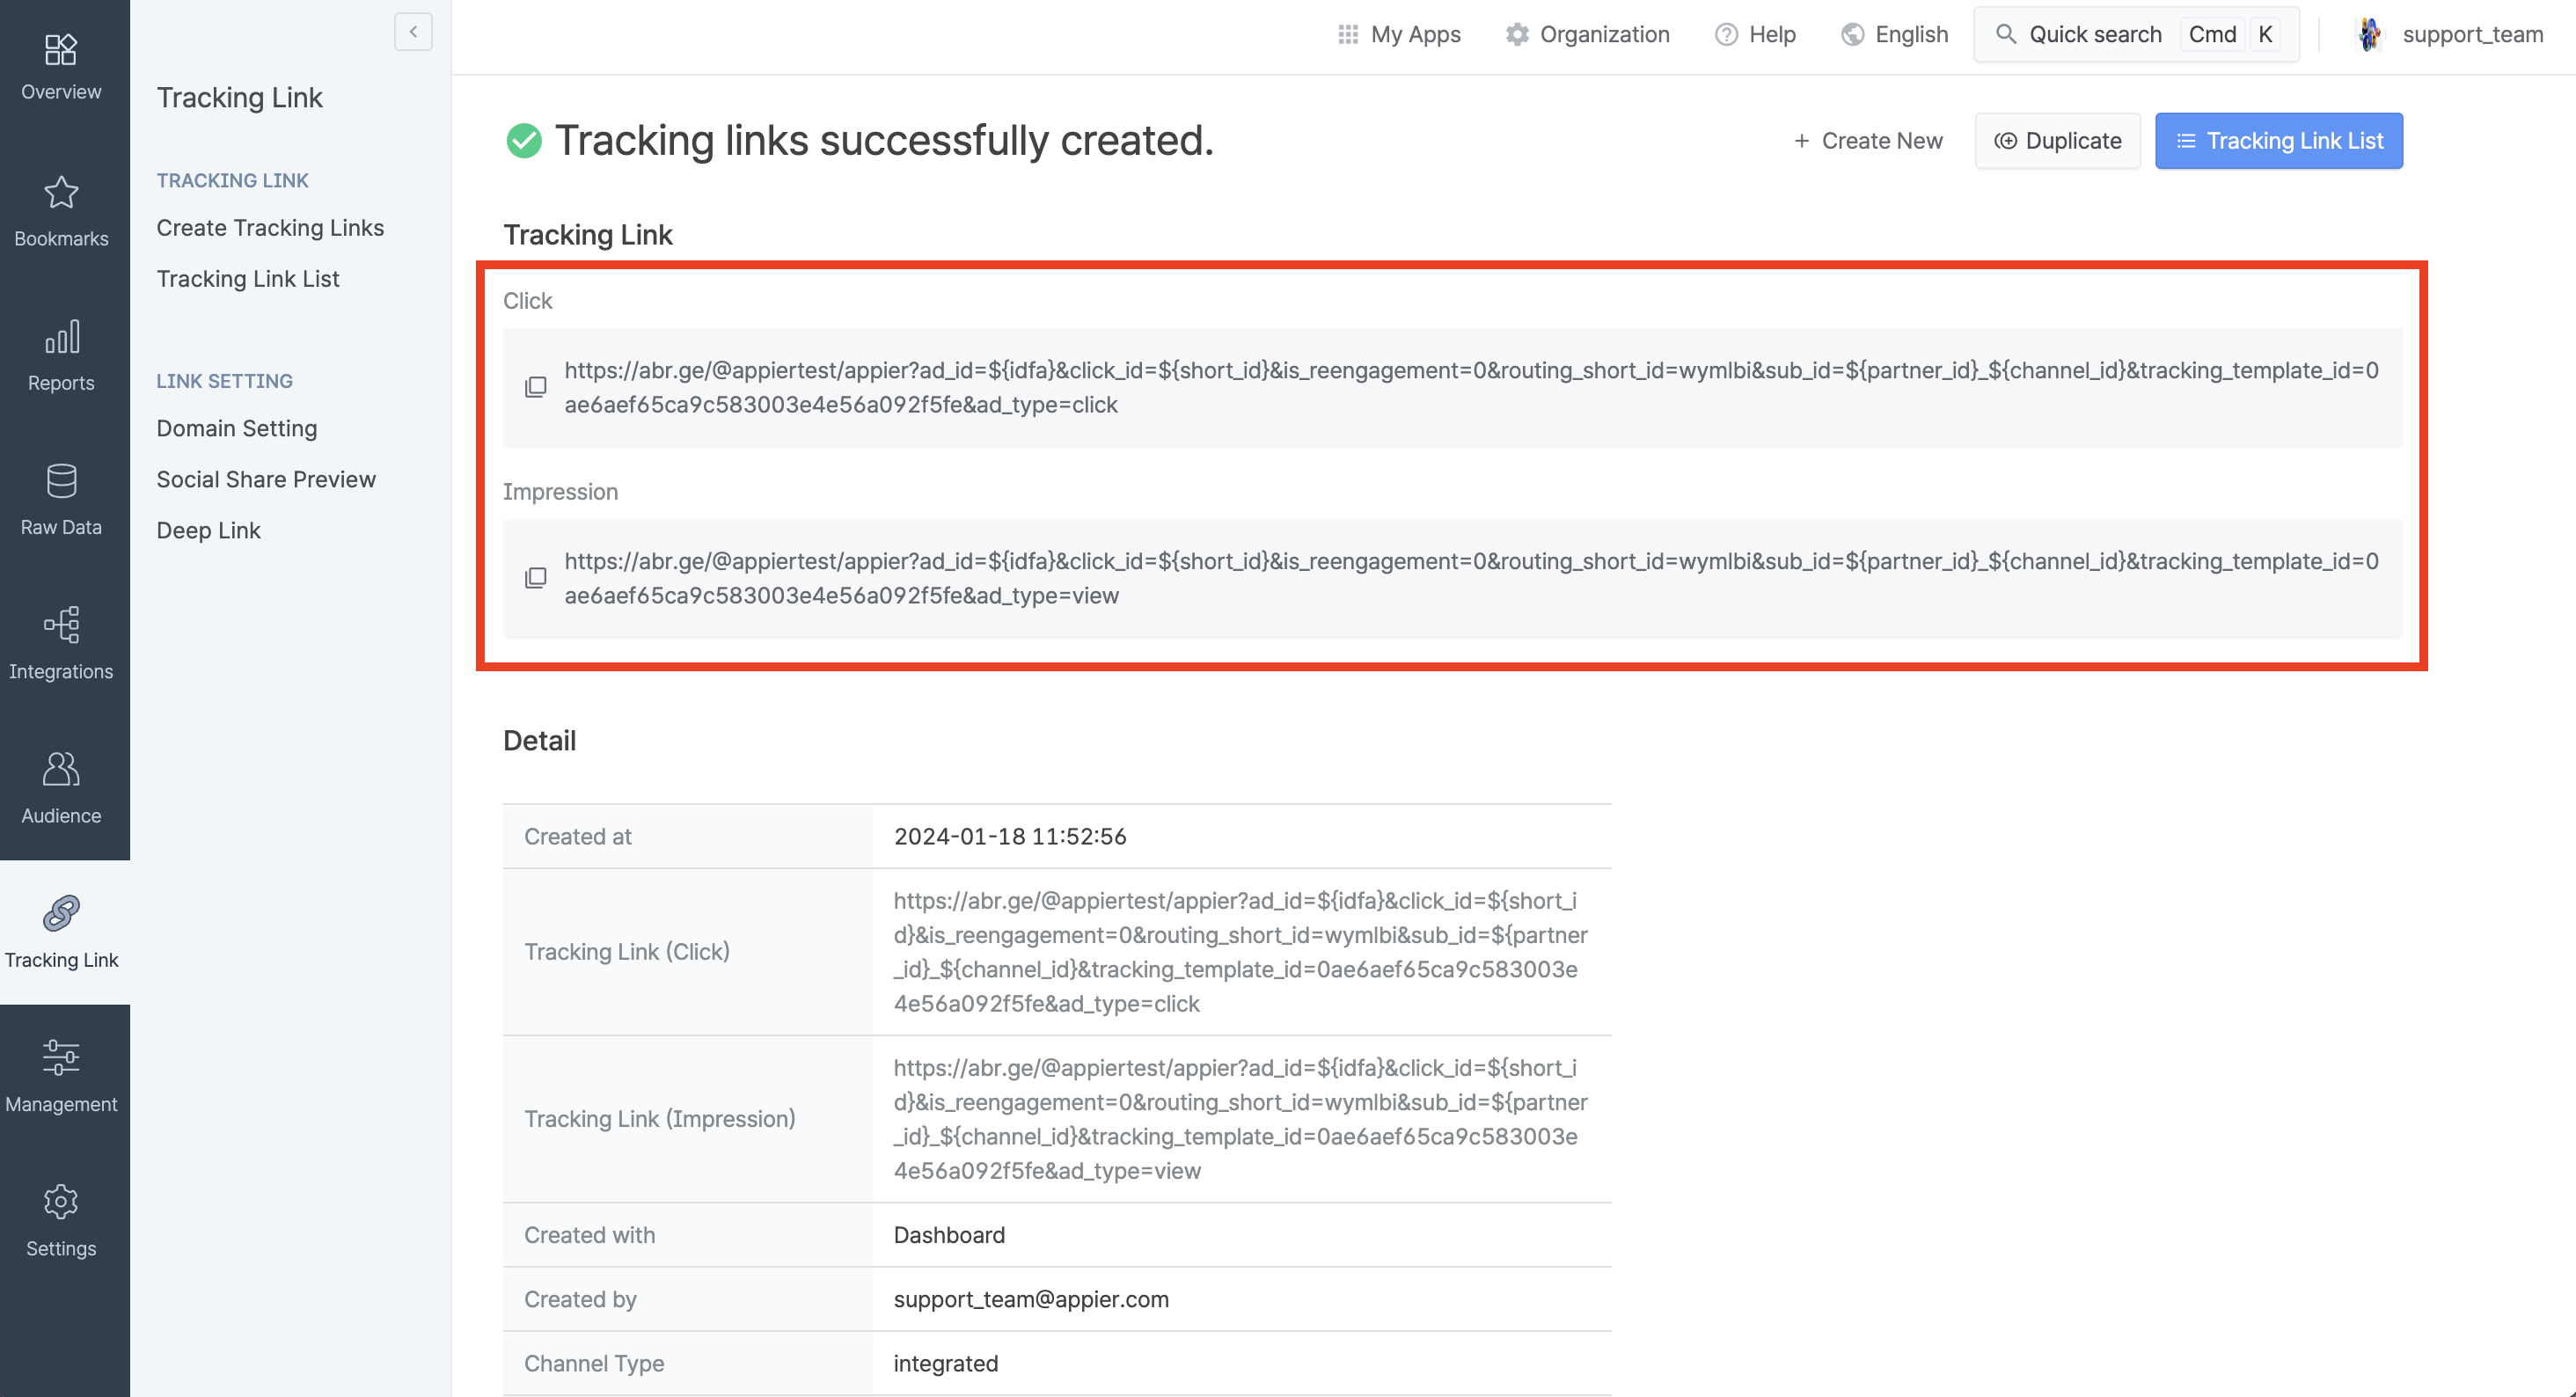Open the Raw Data section
The image size is (2576, 1397).
click(61, 499)
